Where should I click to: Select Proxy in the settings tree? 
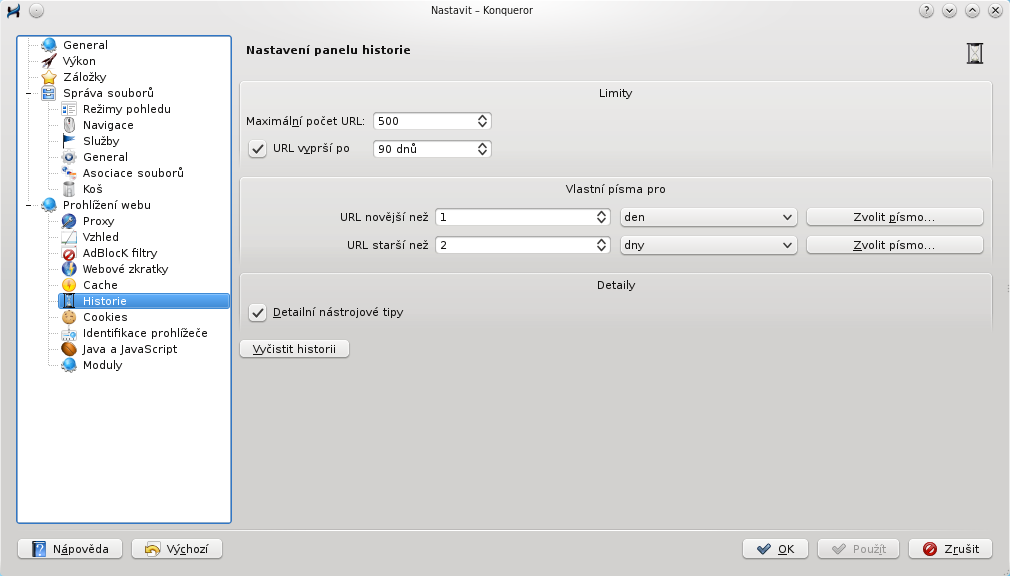98,221
